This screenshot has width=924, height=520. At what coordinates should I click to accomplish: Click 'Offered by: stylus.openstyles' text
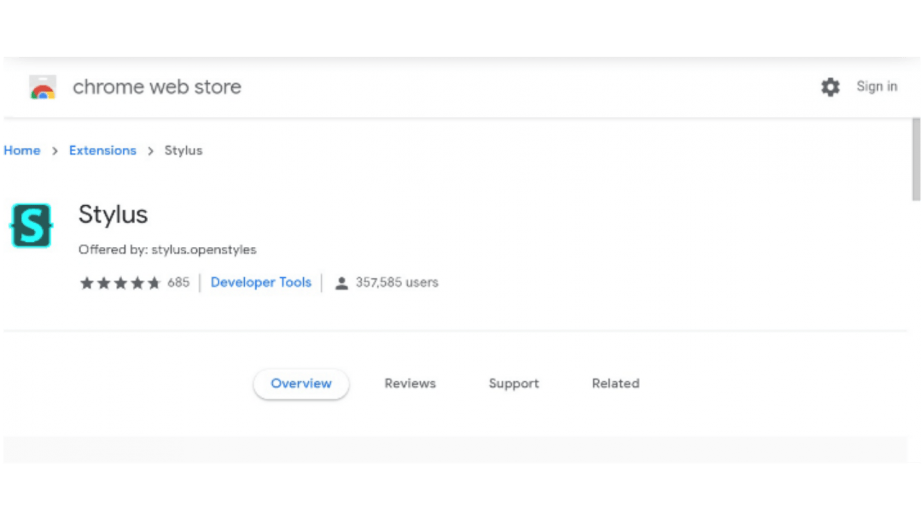(x=167, y=249)
